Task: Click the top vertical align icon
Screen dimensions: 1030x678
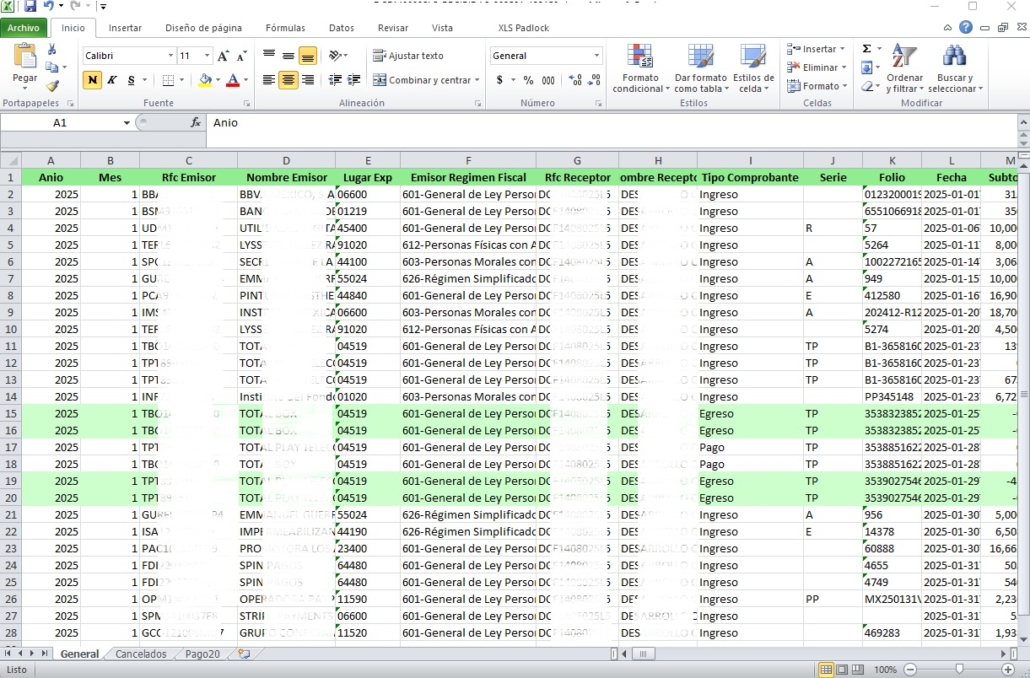Action: 269,56
